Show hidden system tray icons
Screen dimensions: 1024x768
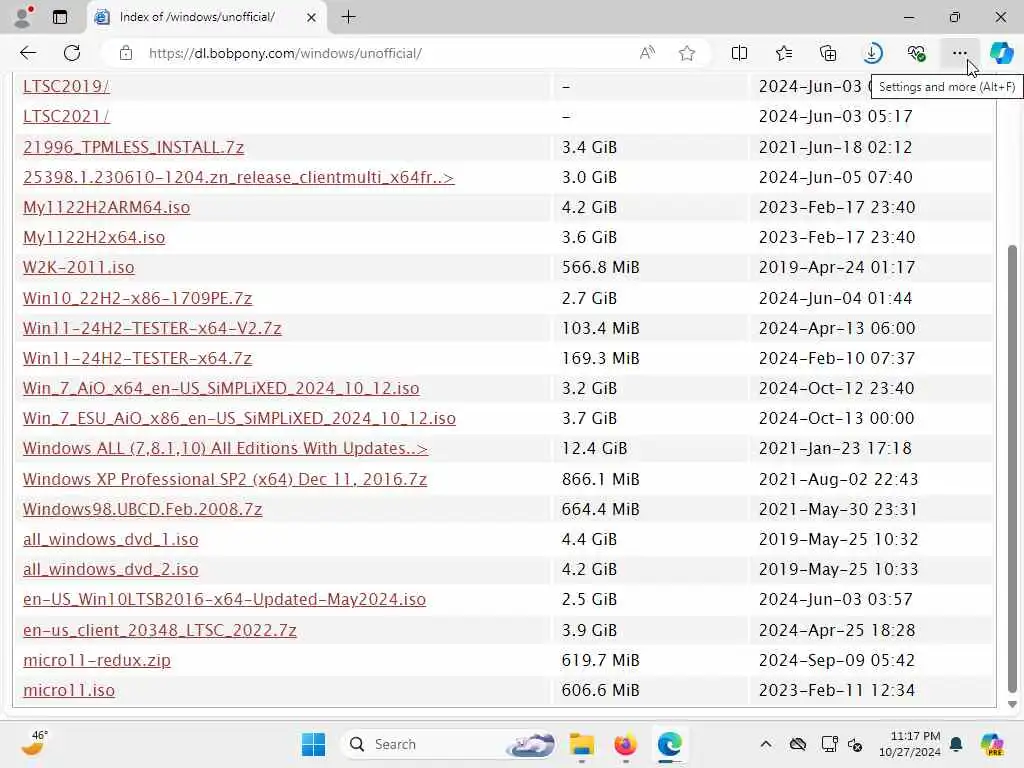coord(766,744)
